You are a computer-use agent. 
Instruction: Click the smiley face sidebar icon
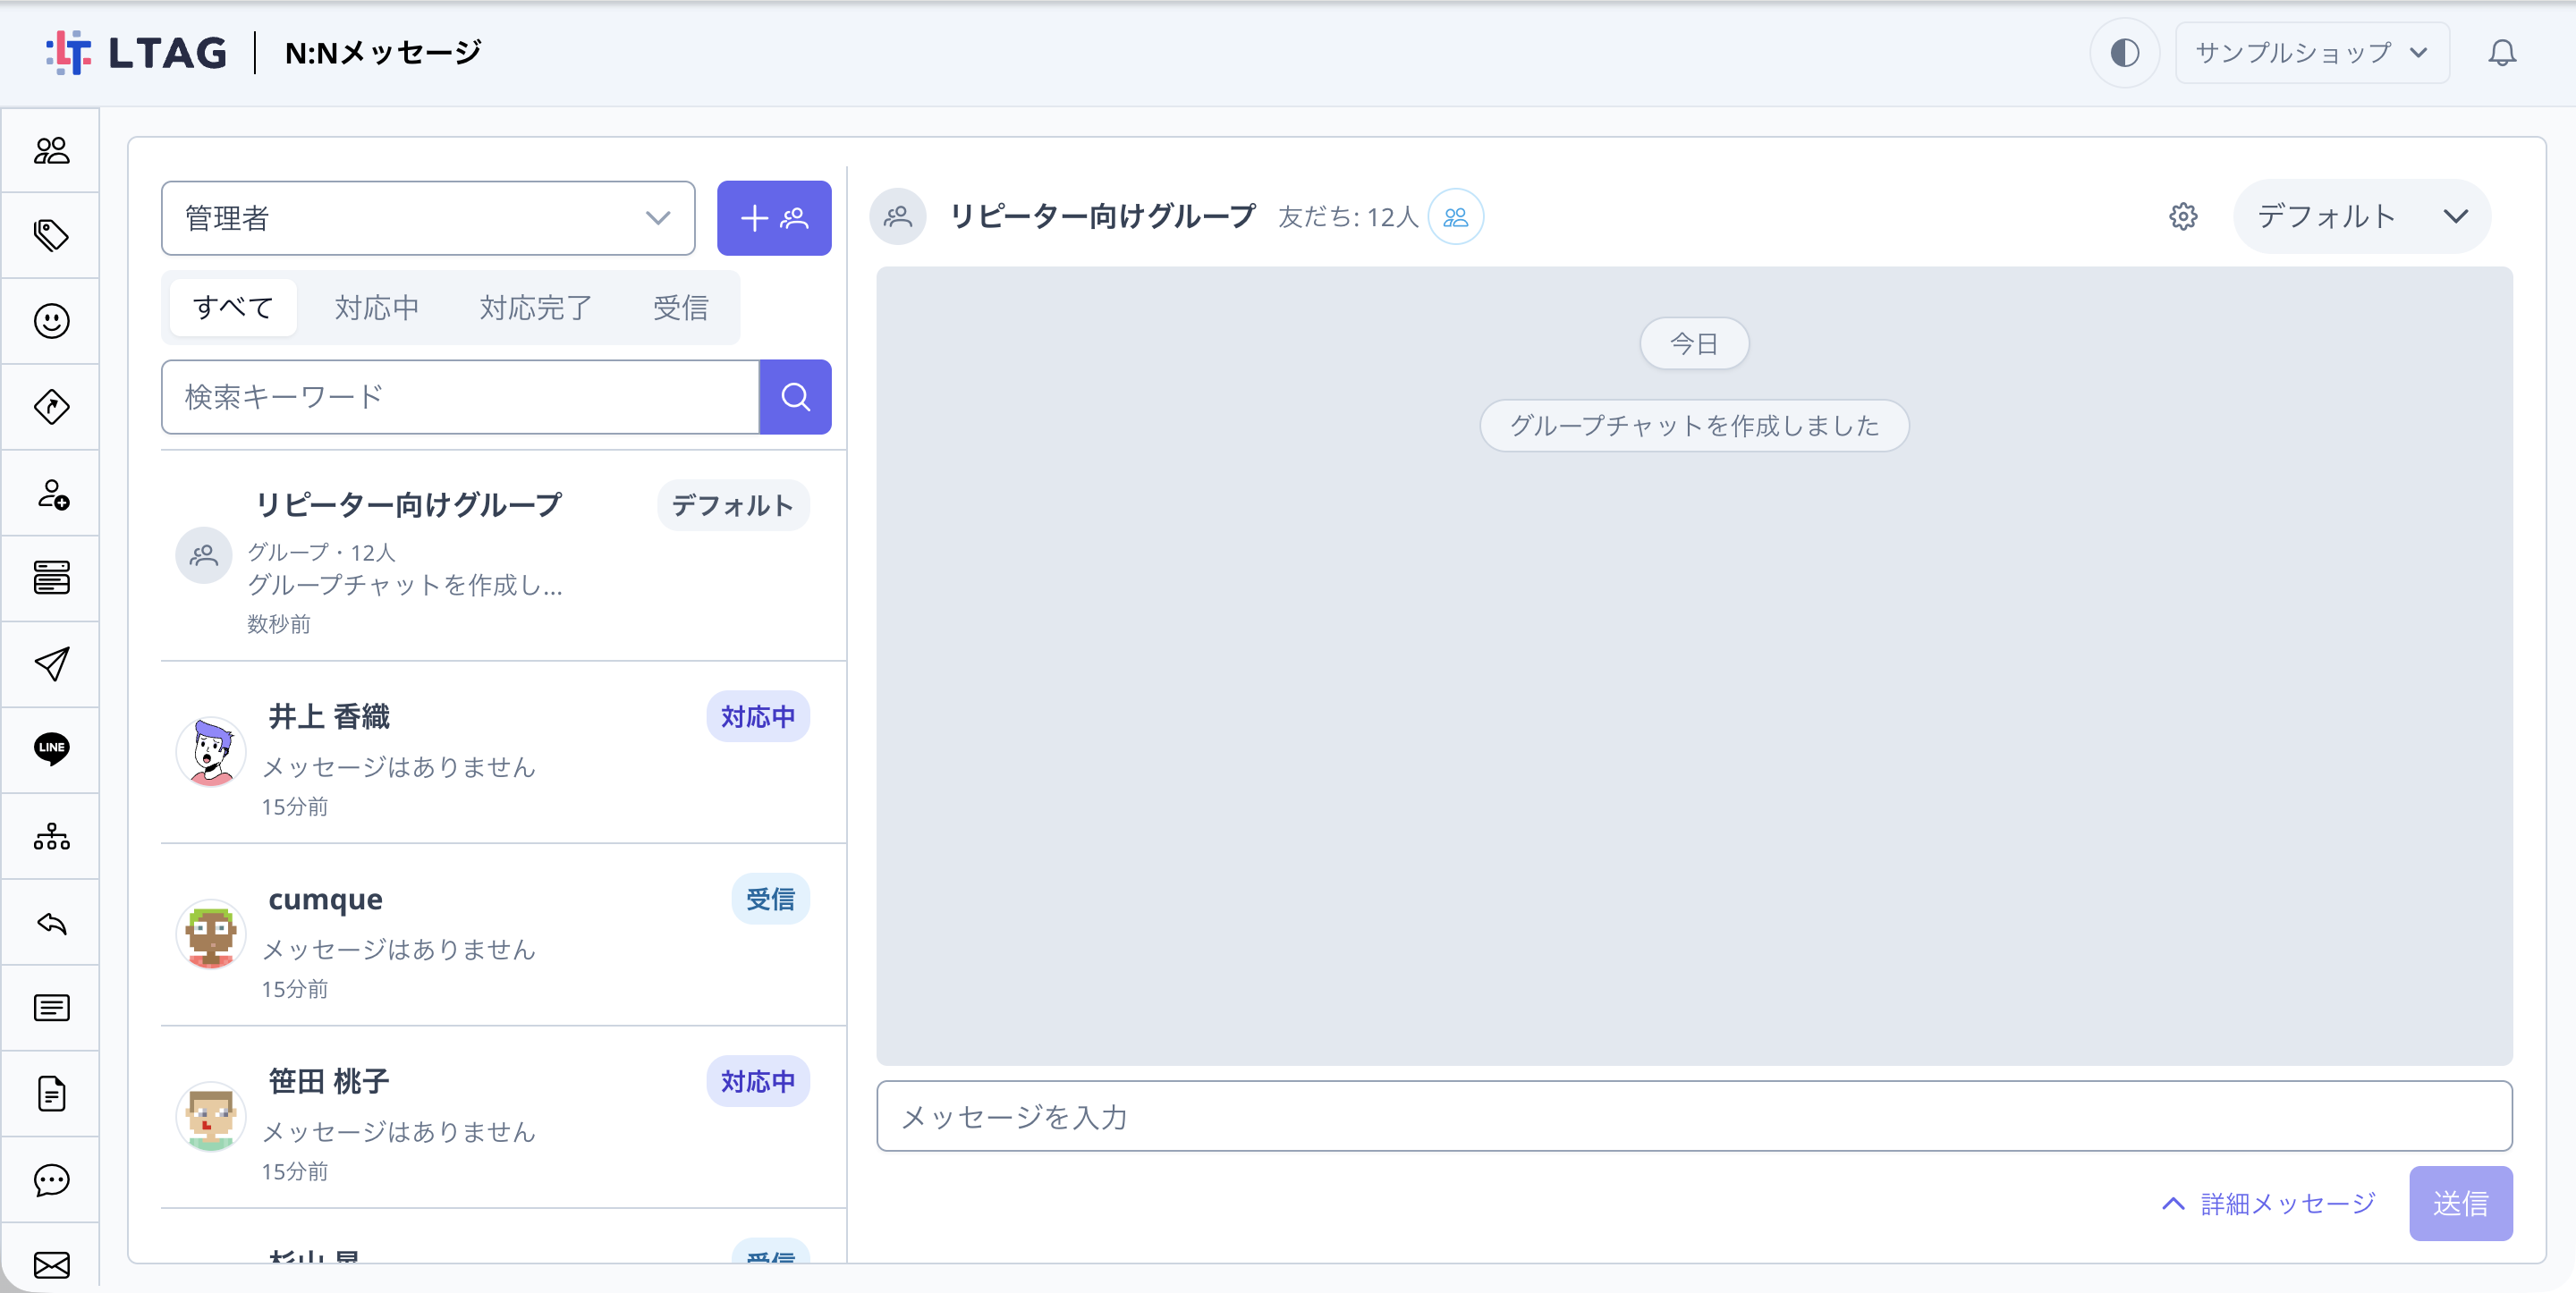tap(51, 321)
